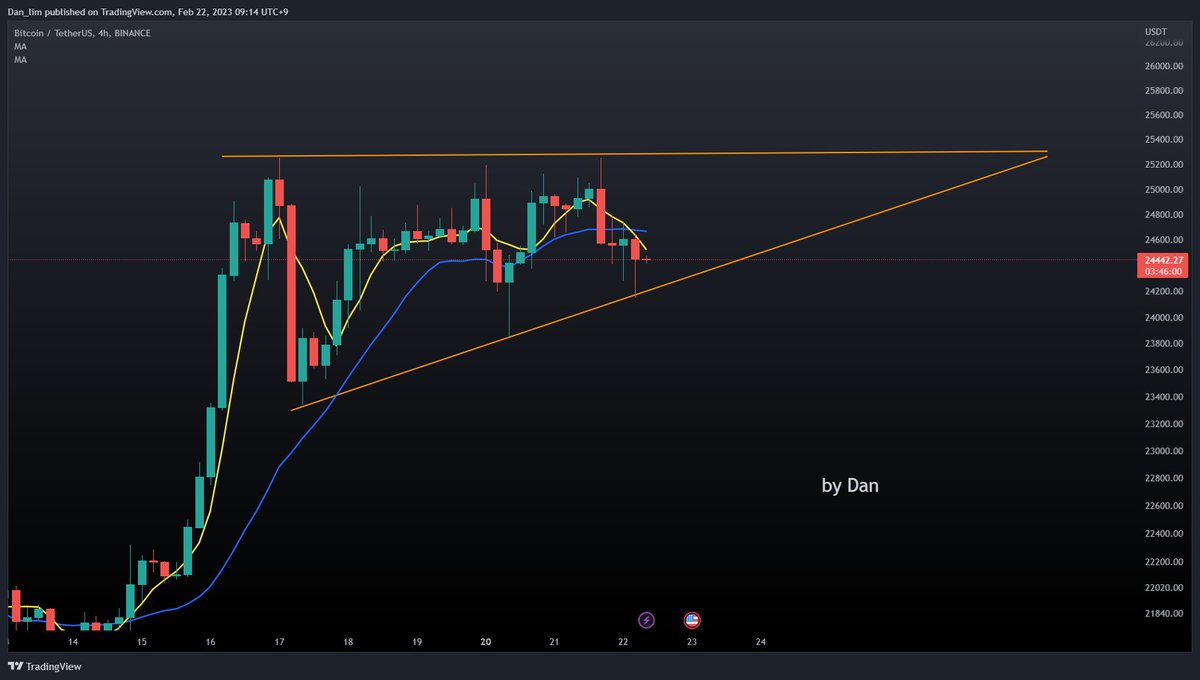
Task: Click the 25200.00 price axis label
Action: click(x=1163, y=164)
